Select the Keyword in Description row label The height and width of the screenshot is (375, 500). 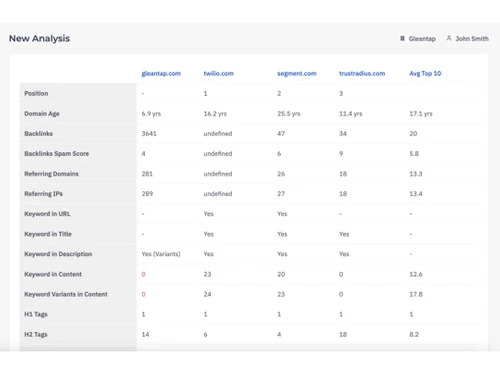[58, 254]
